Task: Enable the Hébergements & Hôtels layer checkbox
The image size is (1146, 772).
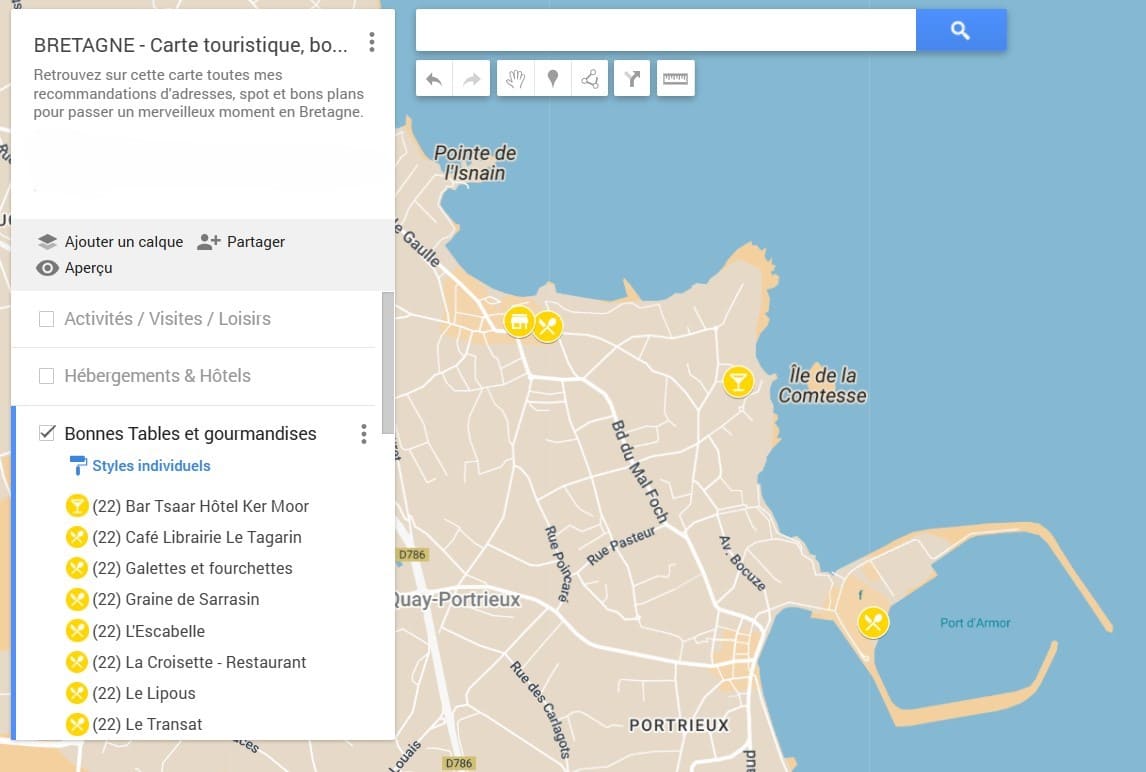Action: pos(46,376)
